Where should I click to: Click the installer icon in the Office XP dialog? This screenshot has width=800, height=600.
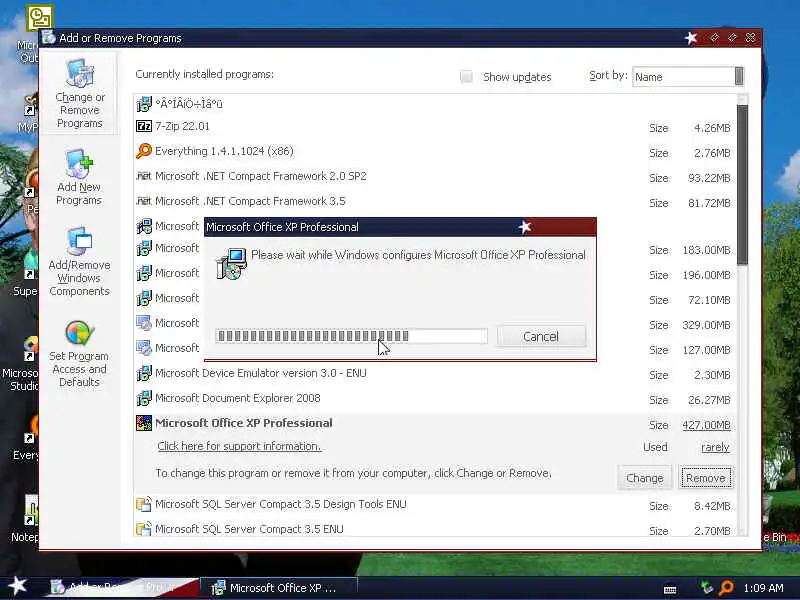point(231,263)
